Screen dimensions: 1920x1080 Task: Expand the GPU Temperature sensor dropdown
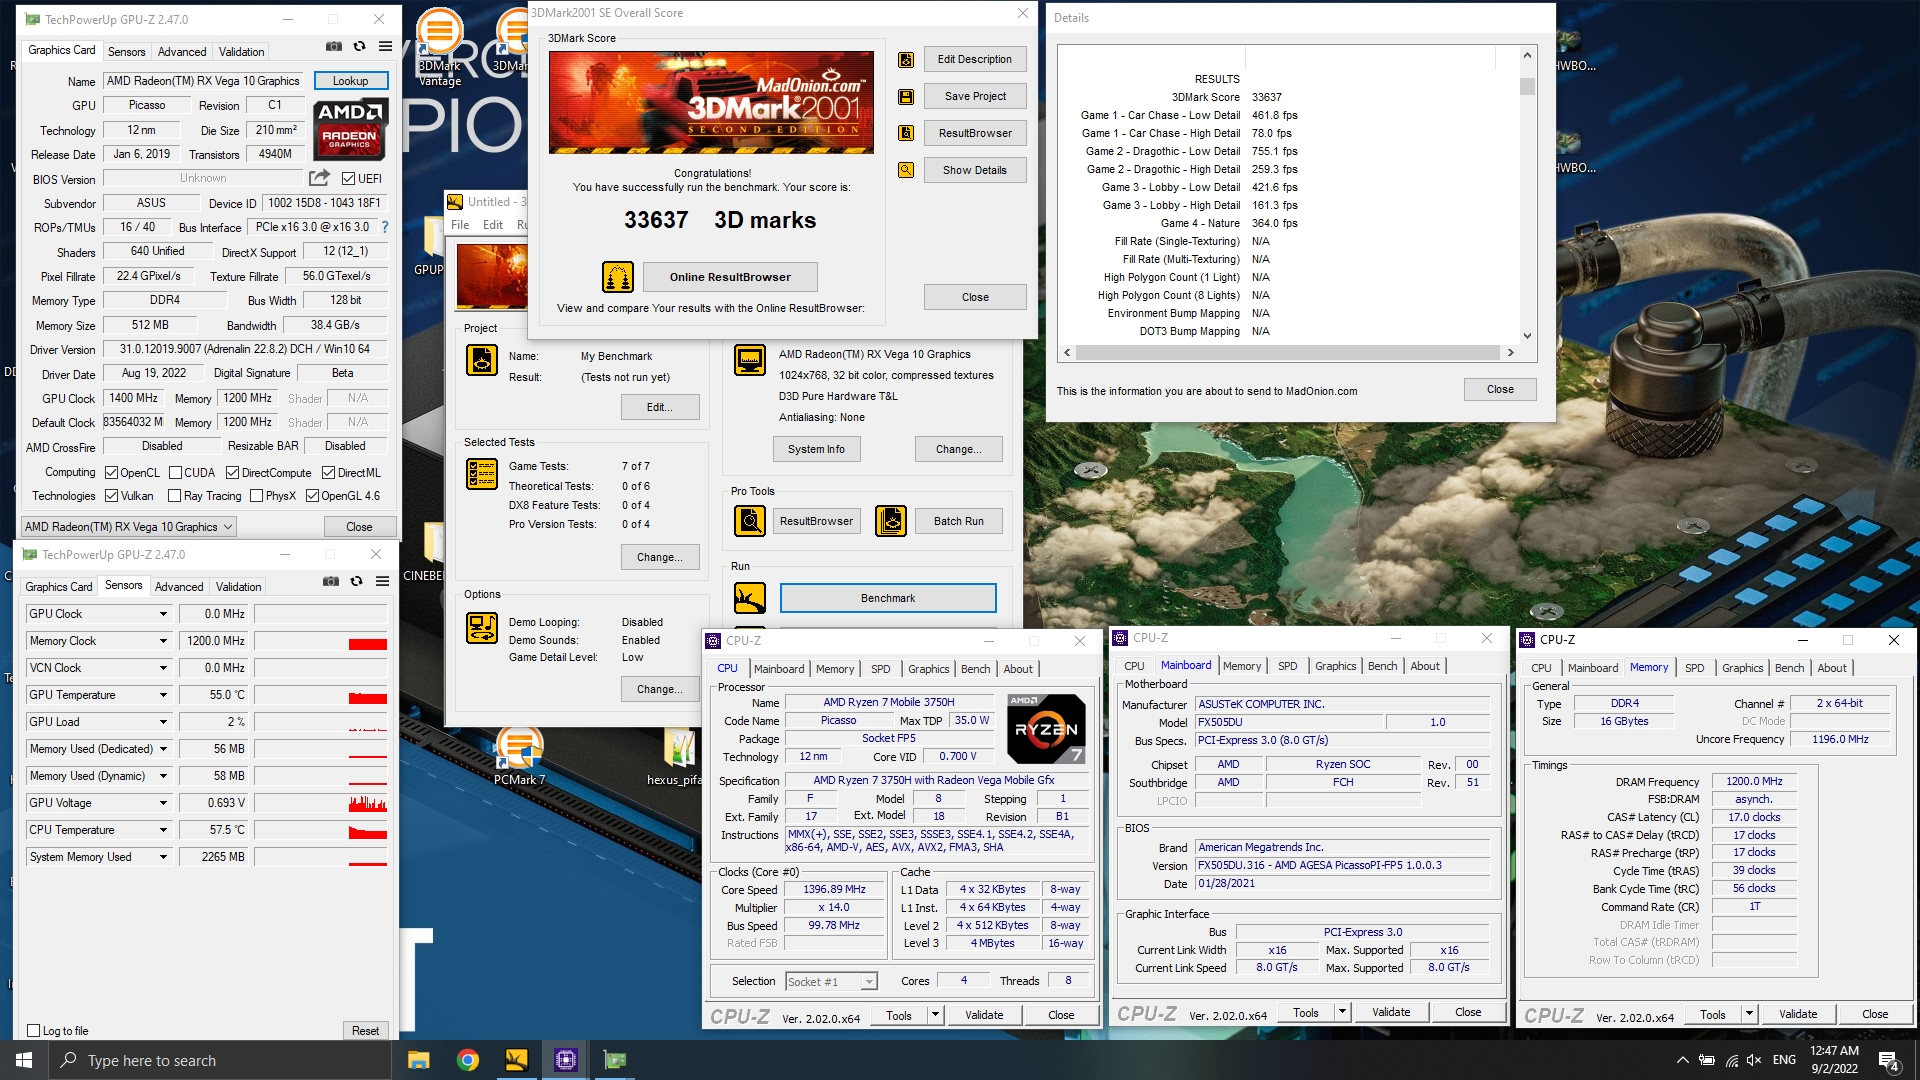(x=163, y=695)
